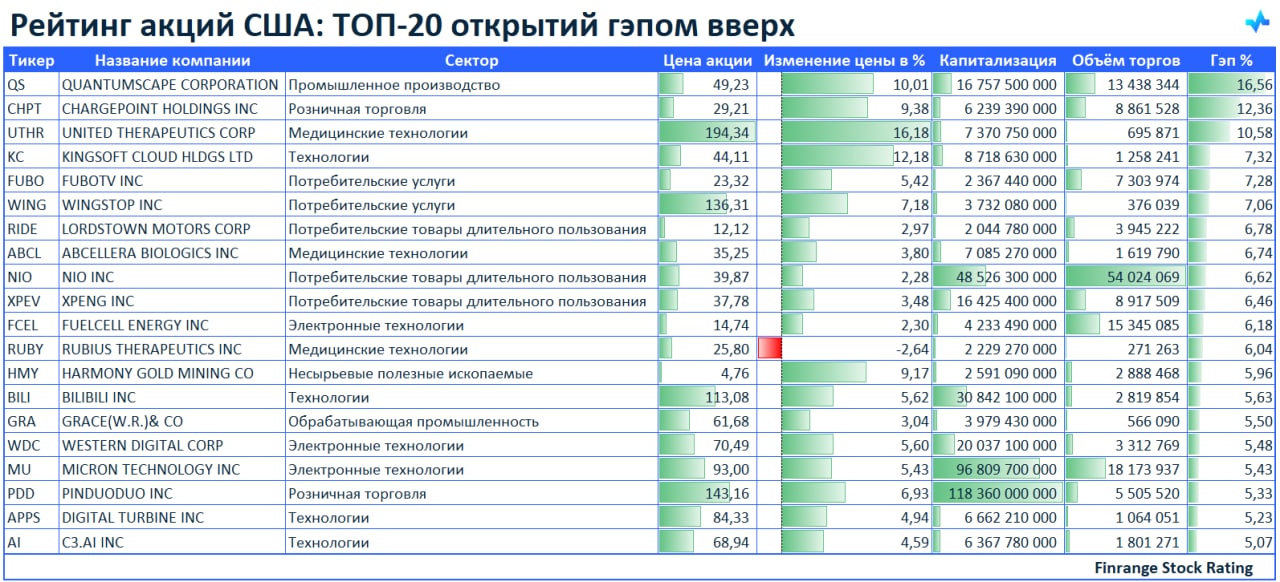1280x582 pixels.
Task: Click company name KINGSOFT CLOUD HLDGS LTD
Action: 157,157
